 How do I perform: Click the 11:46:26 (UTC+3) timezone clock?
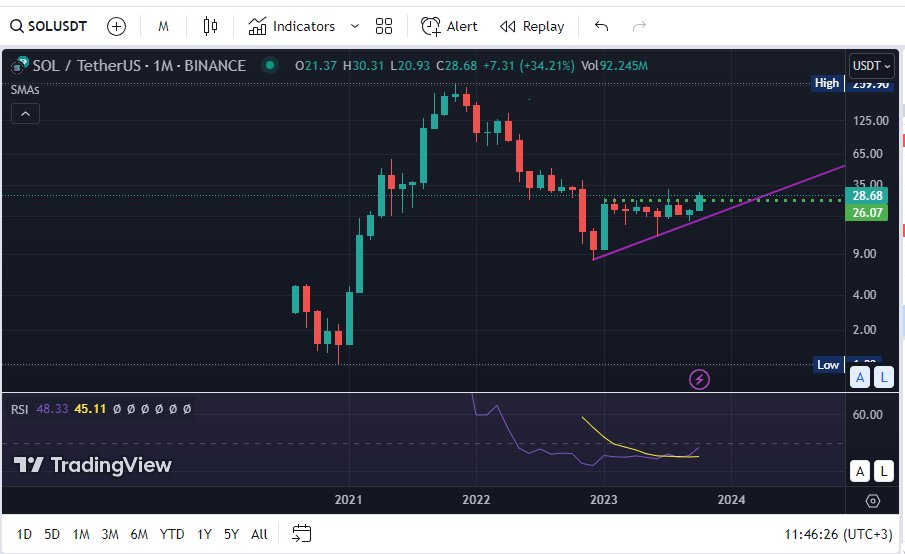coord(838,534)
